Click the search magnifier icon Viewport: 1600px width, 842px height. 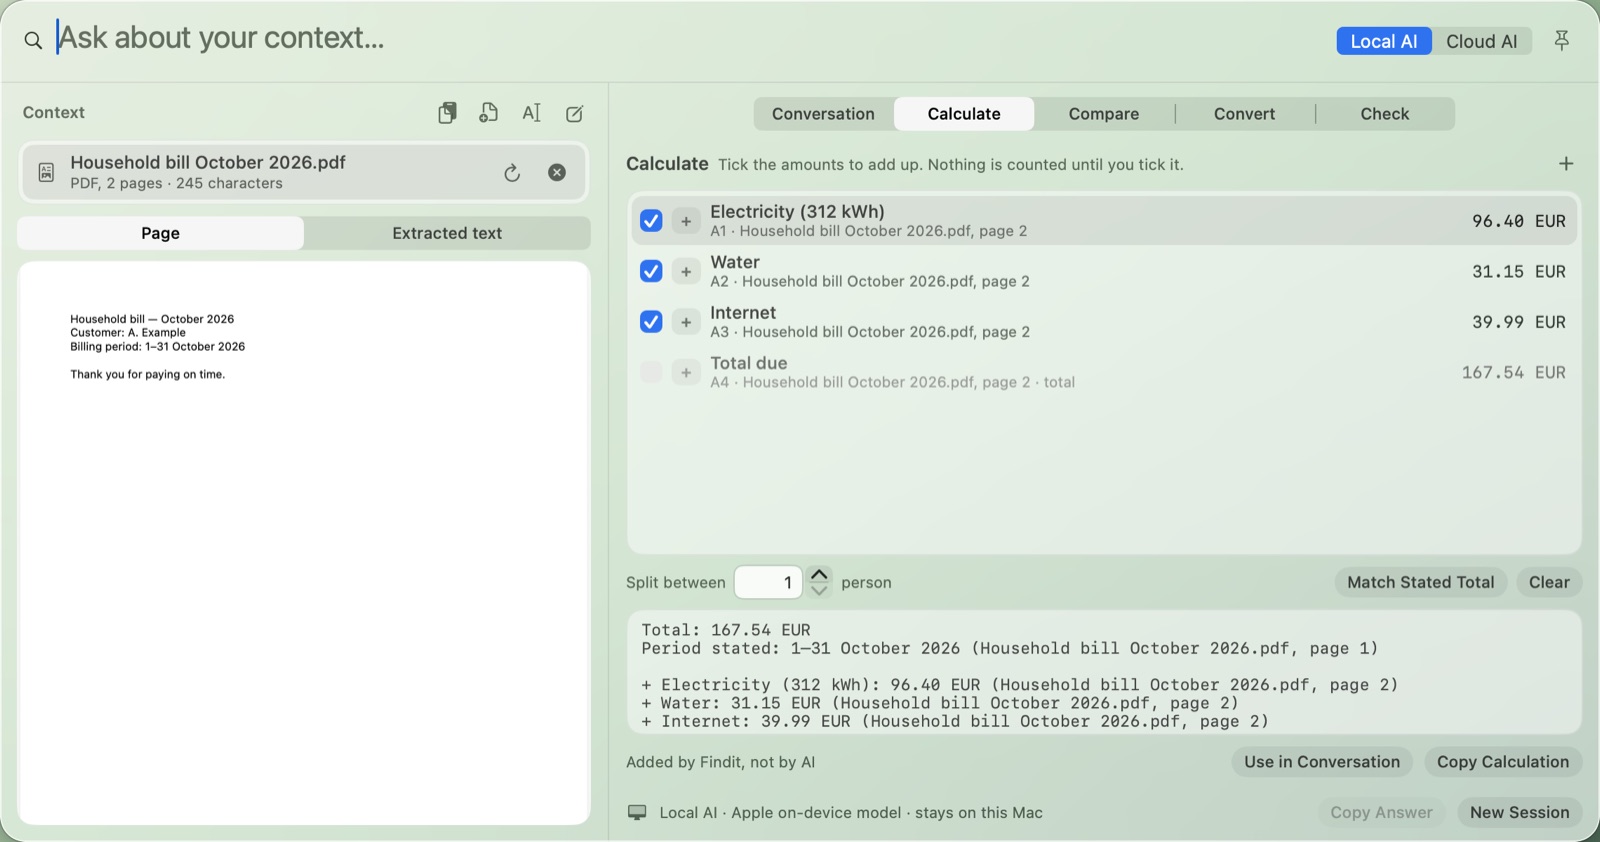pos(33,40)
